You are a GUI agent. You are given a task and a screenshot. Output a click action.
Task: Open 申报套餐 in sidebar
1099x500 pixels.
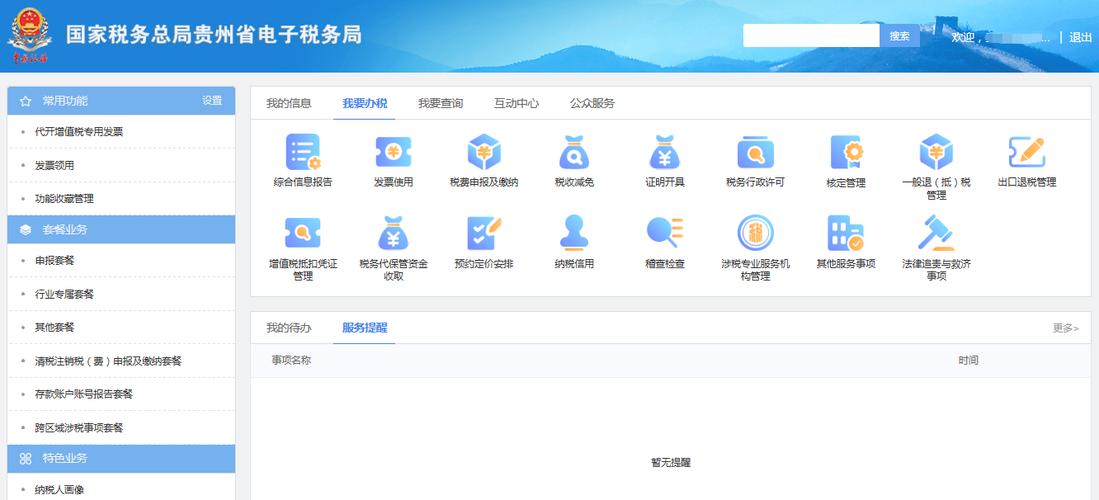(x=55, y=260)
